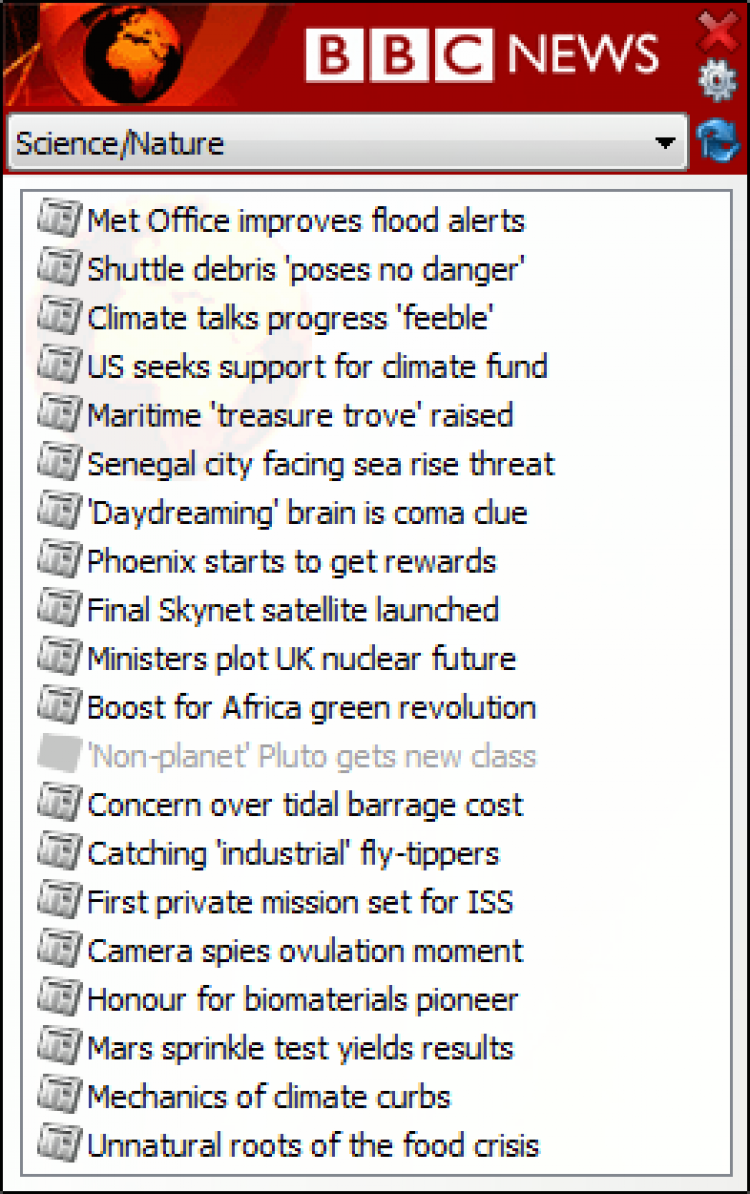Select 'Phoenix starts to get rewards' story
The height and width of the screenshot is (1194, 750).
click(292, 562)
